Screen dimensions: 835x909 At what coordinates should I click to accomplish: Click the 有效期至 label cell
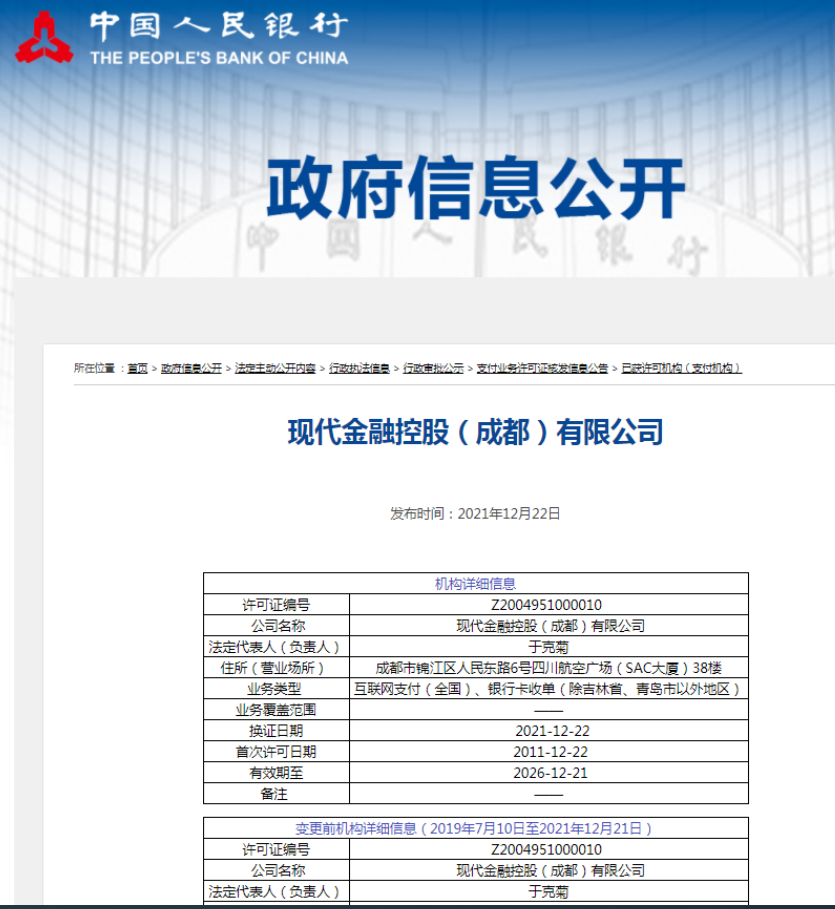click(277, 772)
